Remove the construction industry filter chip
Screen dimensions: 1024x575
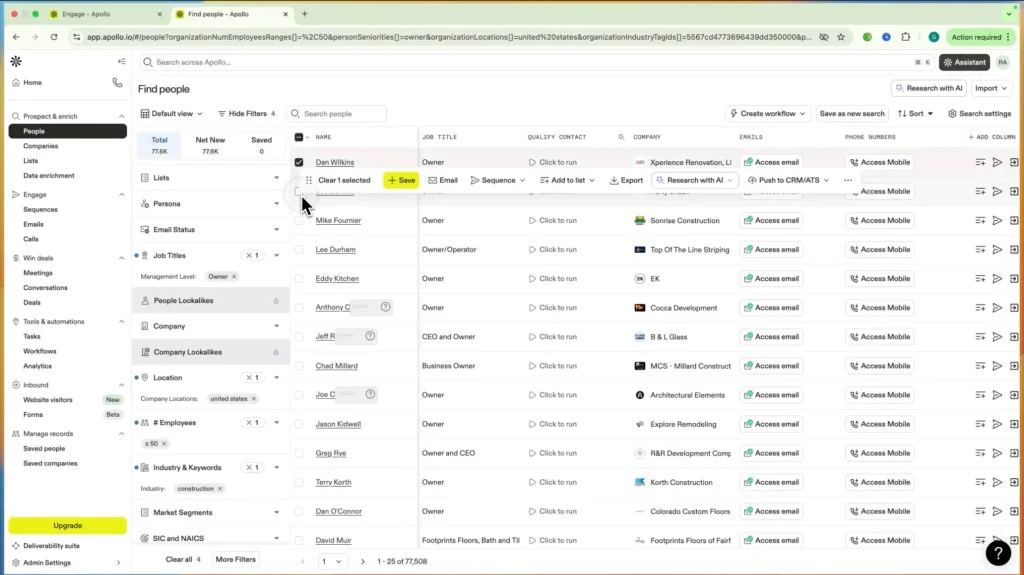pos(220,489)
